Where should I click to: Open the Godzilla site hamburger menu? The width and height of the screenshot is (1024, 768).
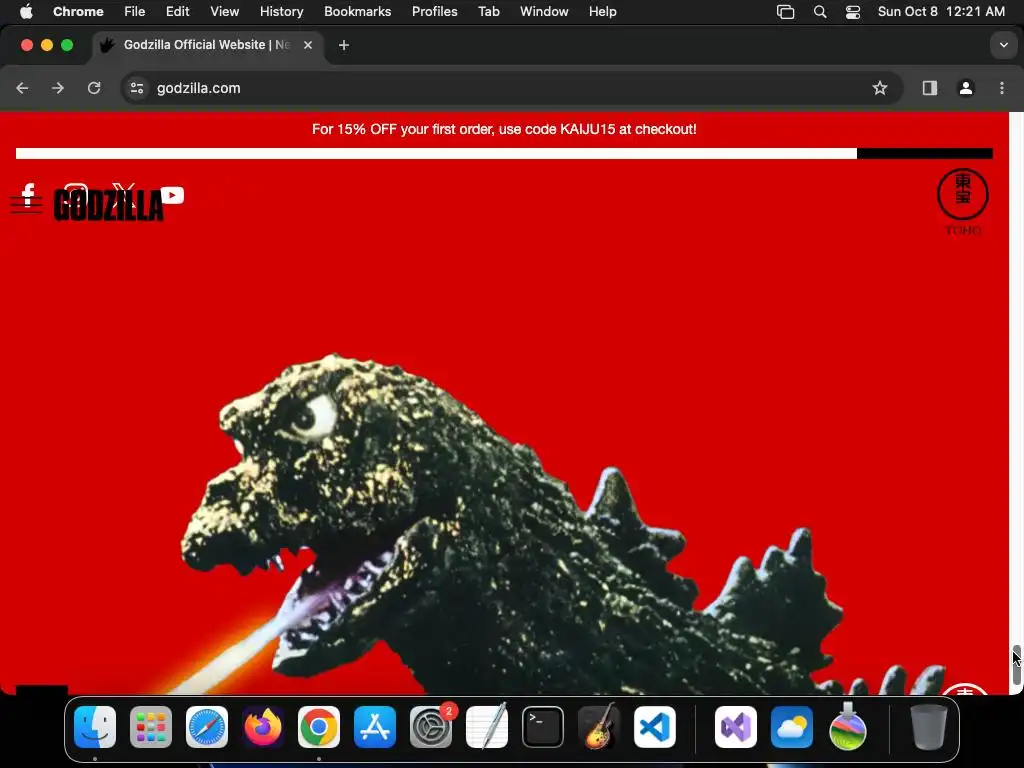(x=26, y=204)
